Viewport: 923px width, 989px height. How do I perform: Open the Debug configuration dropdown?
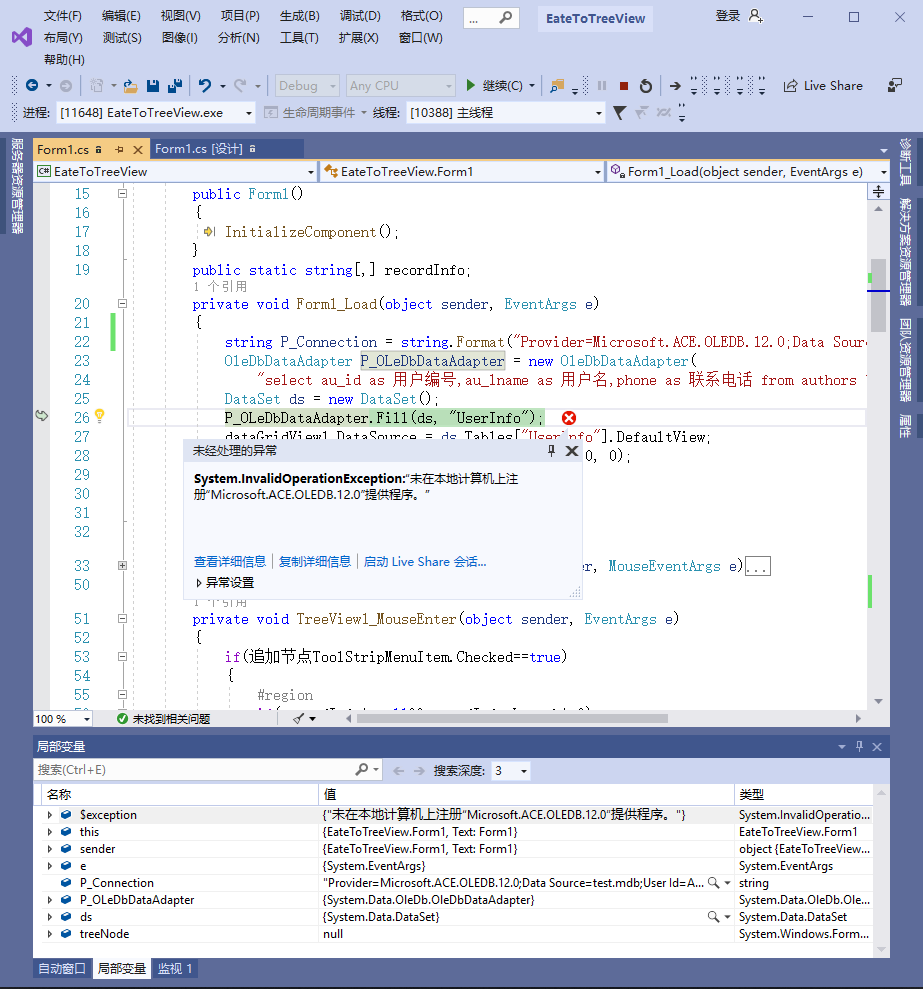coord(307,86)
